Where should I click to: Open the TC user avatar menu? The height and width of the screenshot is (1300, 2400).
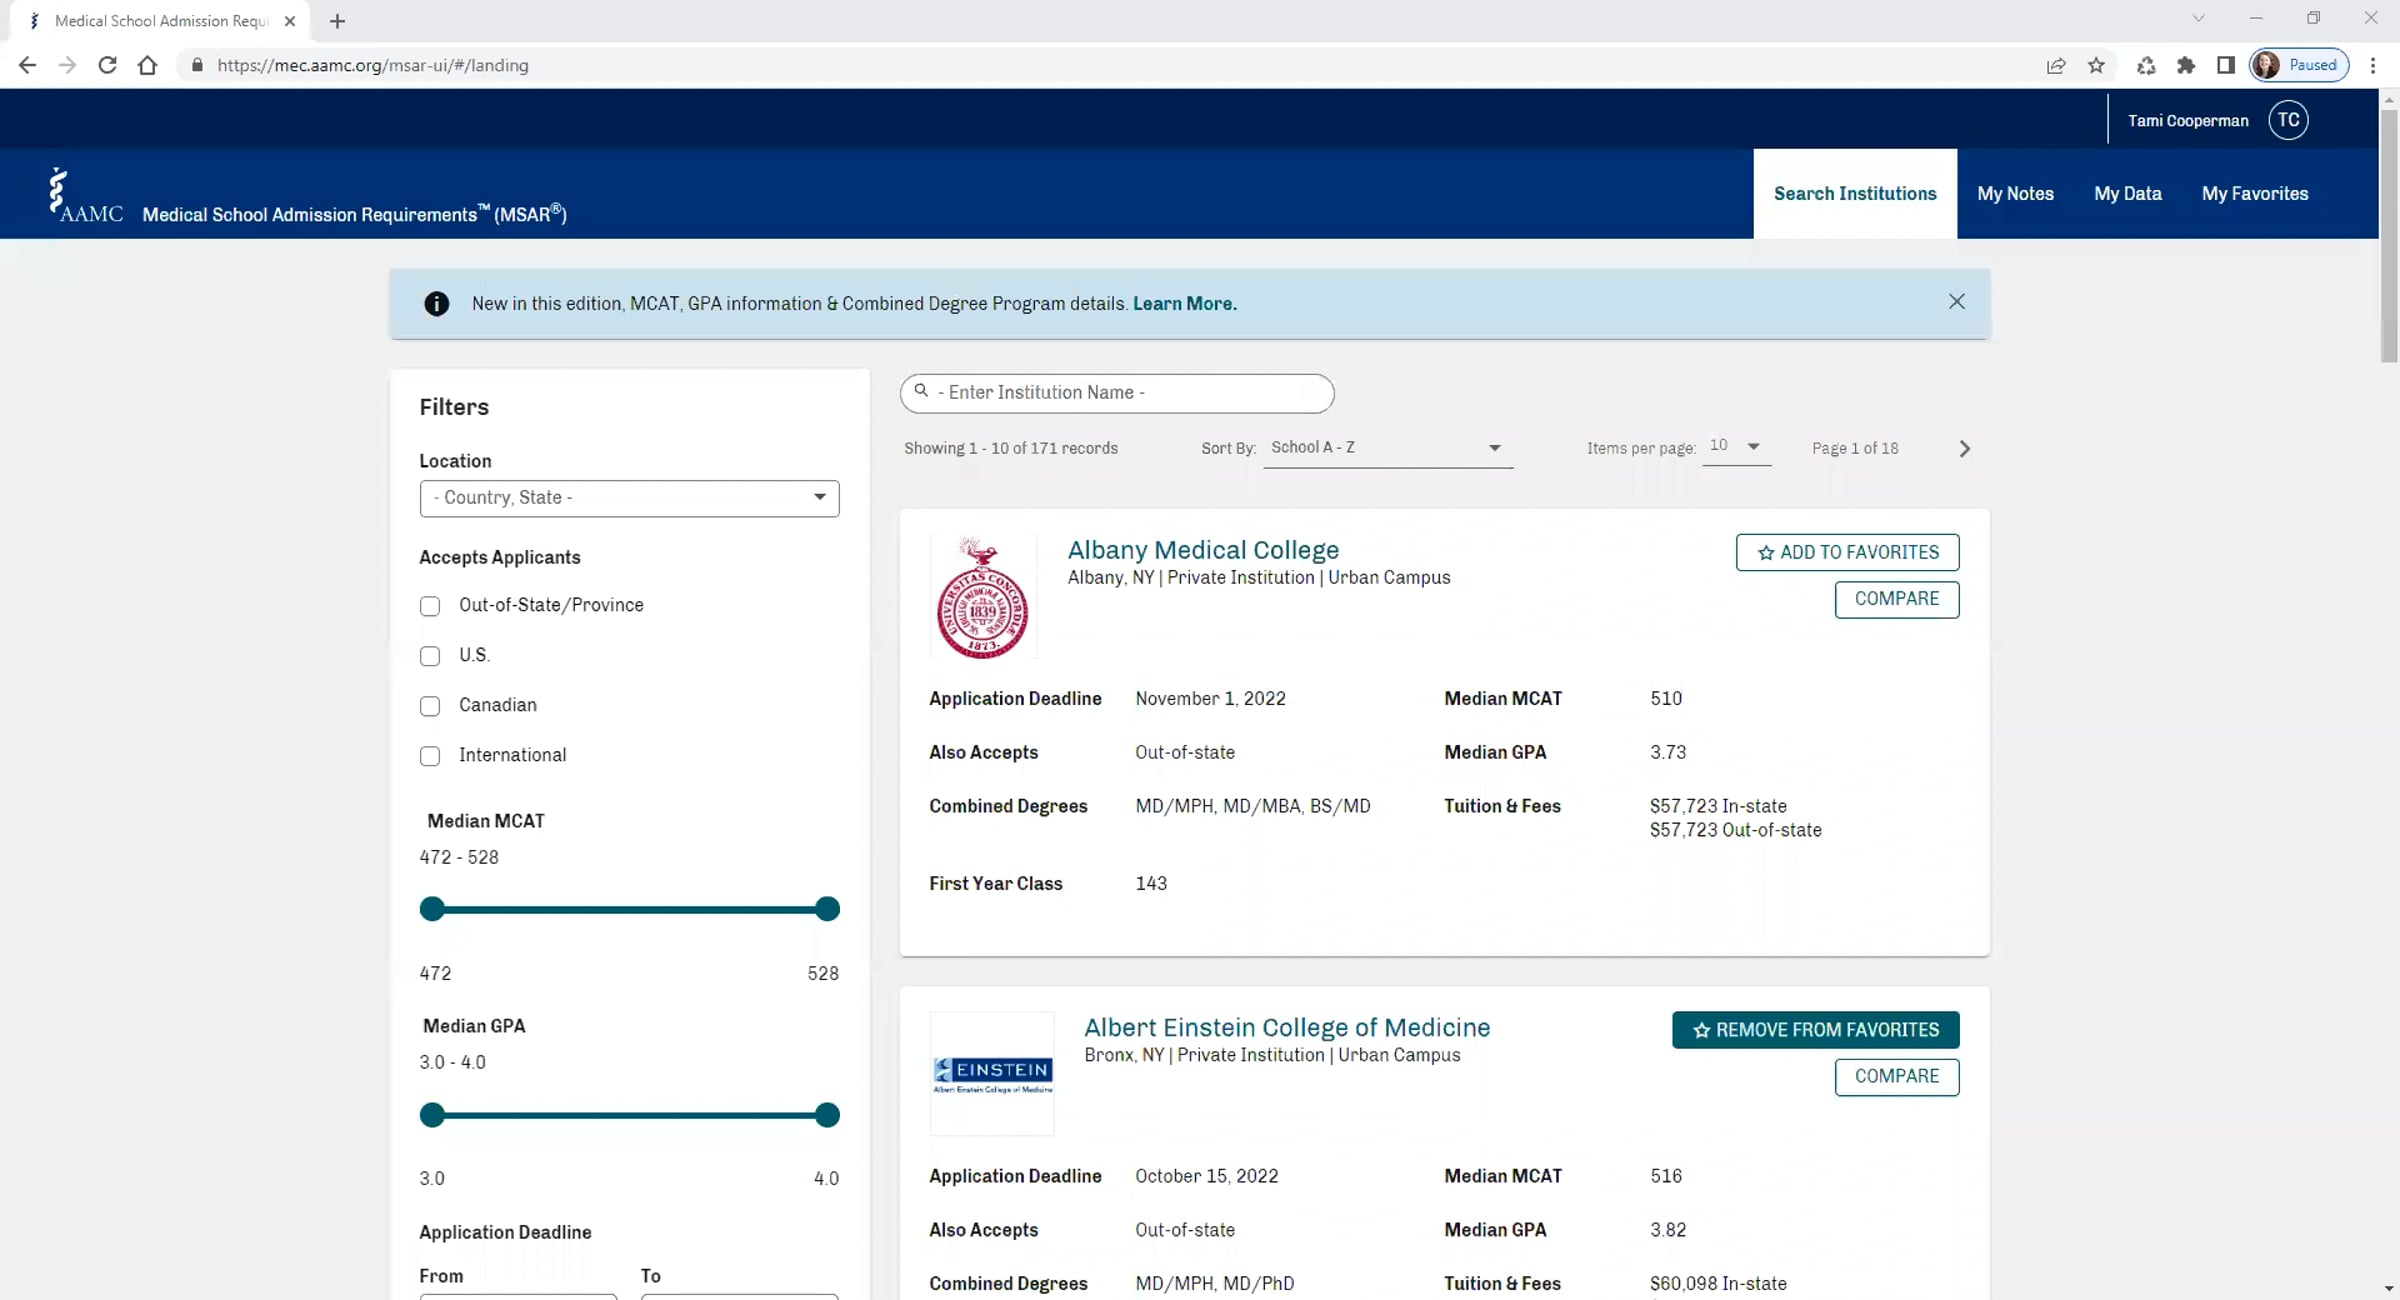[x=2288, y=120]
